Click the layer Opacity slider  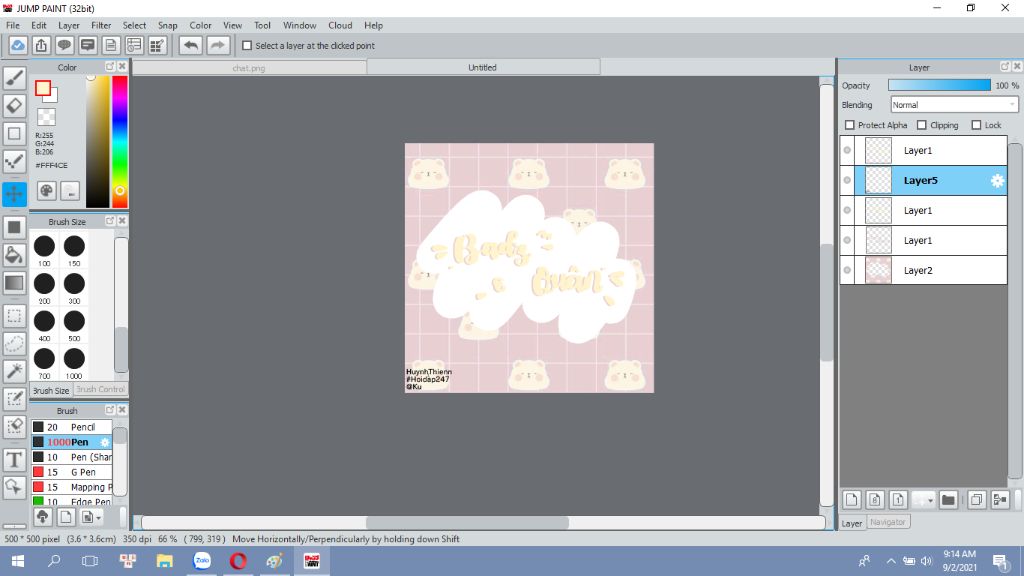point(939,86)
